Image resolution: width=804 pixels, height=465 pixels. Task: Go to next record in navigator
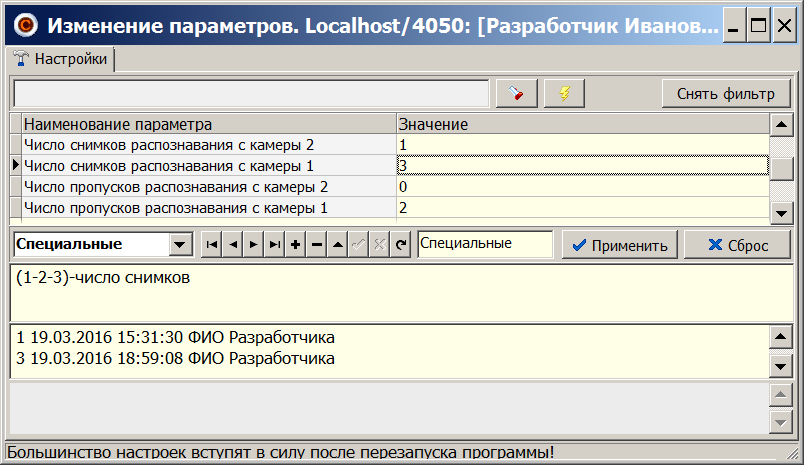(x=253, y=245)
